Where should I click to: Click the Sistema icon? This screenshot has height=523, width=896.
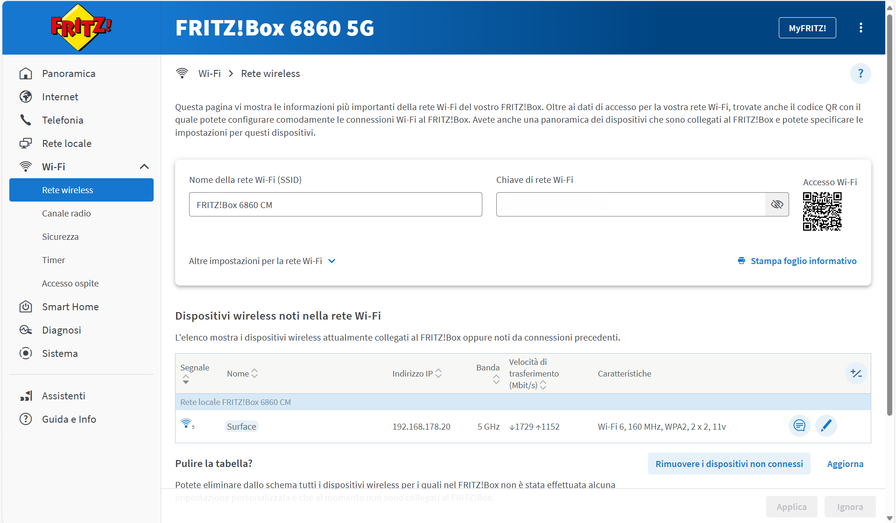pyautogui.click(x=26, y=353)
